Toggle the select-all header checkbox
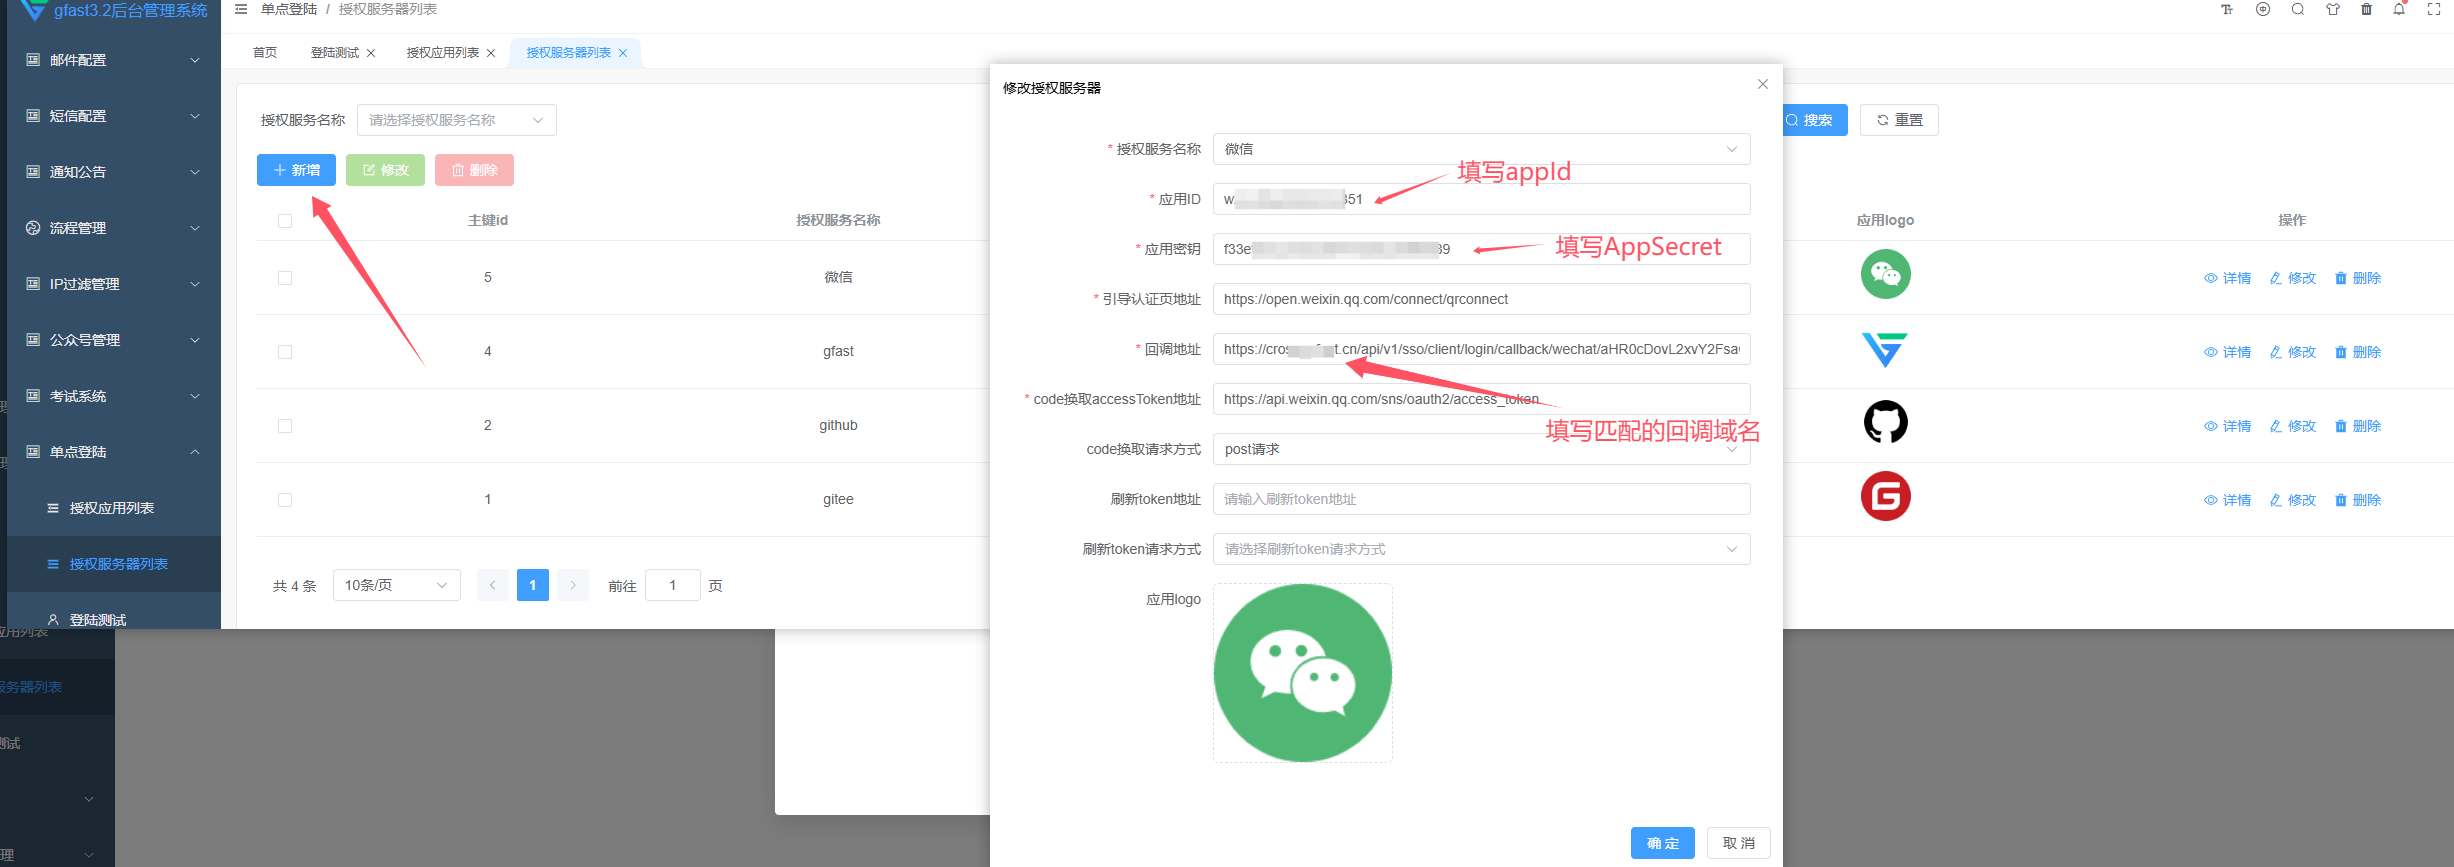The image size is (2454, 867). (x=285, y=221)
